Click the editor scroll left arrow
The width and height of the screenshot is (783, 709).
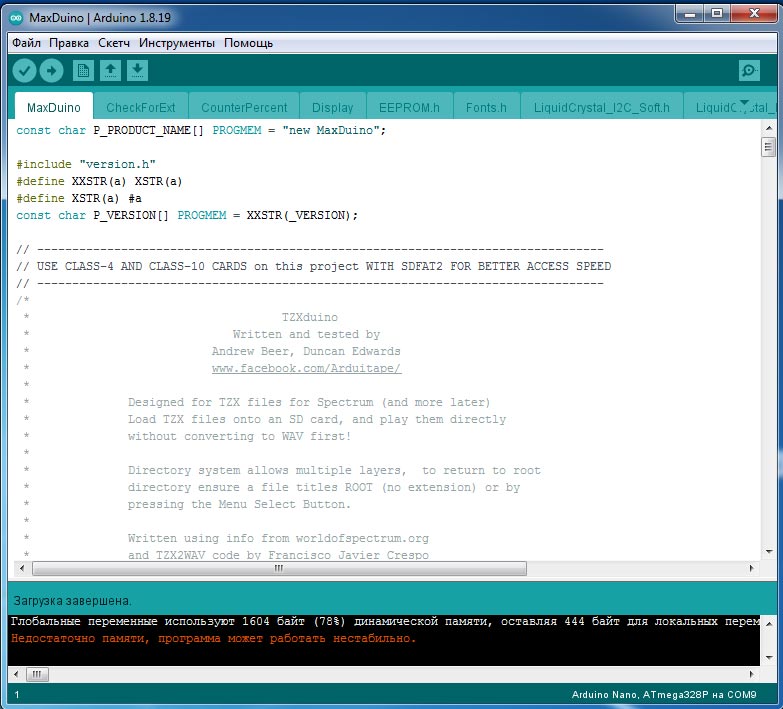pos(21,568)
